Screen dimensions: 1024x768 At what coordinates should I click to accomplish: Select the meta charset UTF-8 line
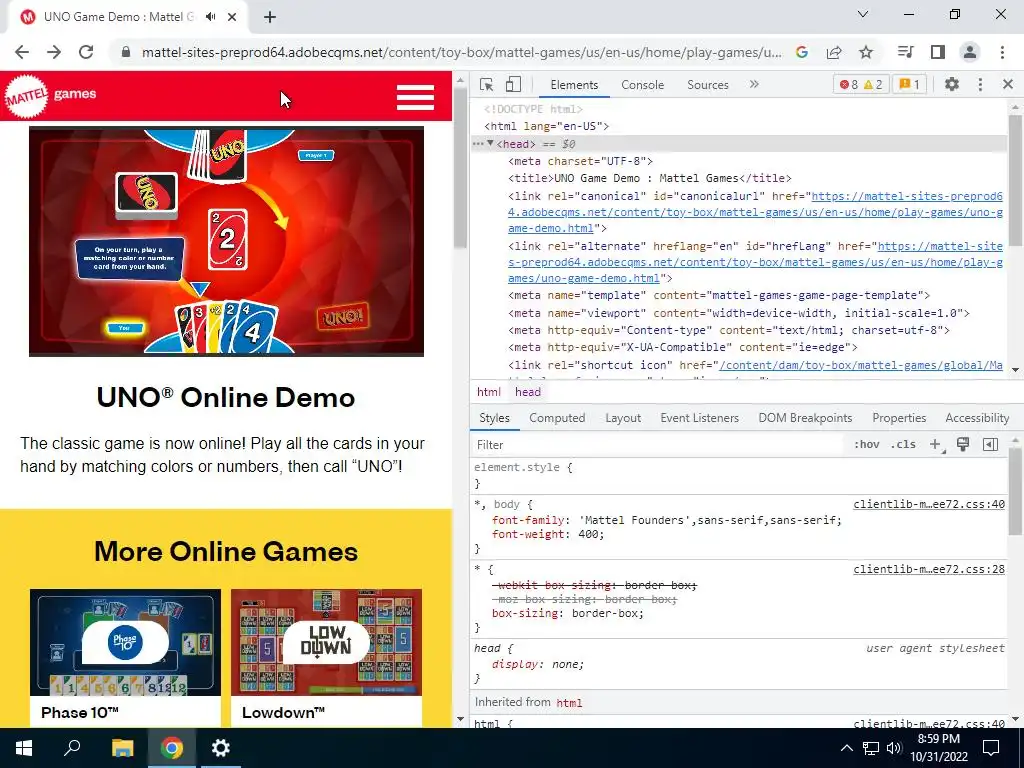pyautogui.click(x=581, y=161)
